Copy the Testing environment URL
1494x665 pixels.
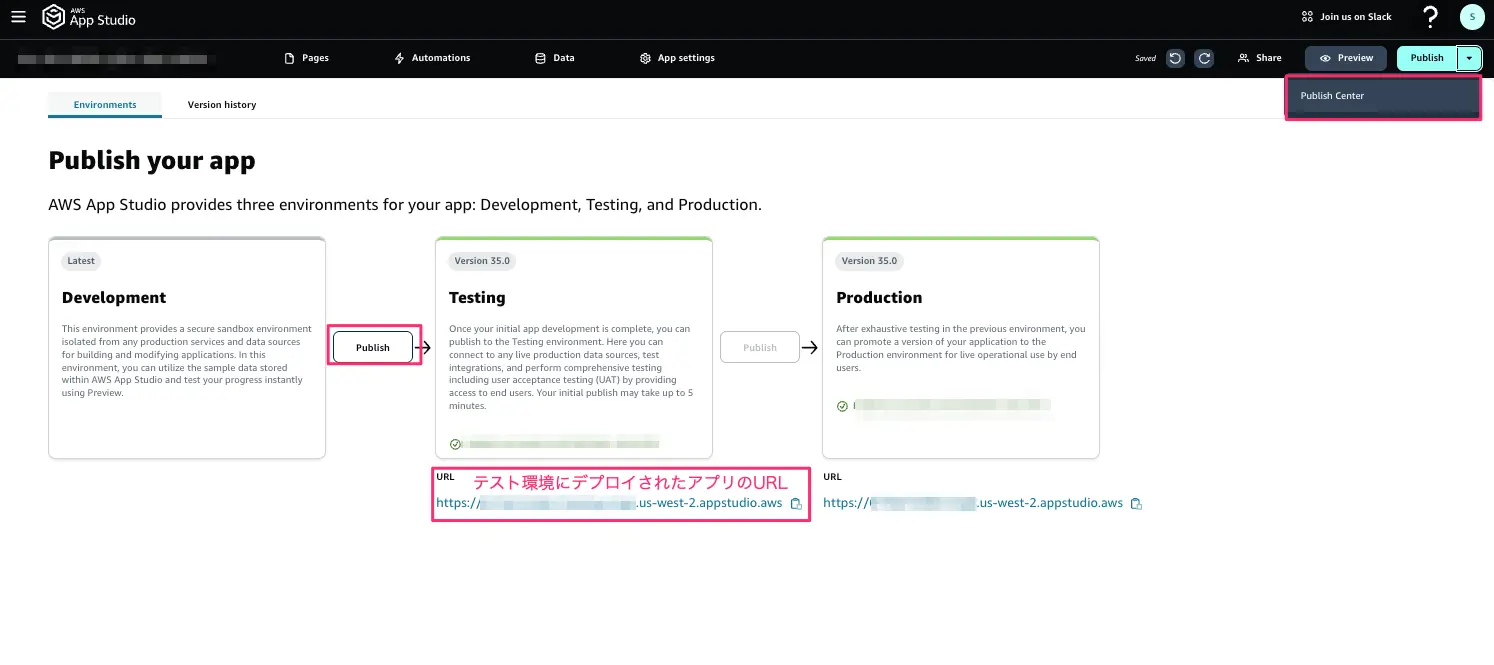pyautogui.click(x=796, y=504)
